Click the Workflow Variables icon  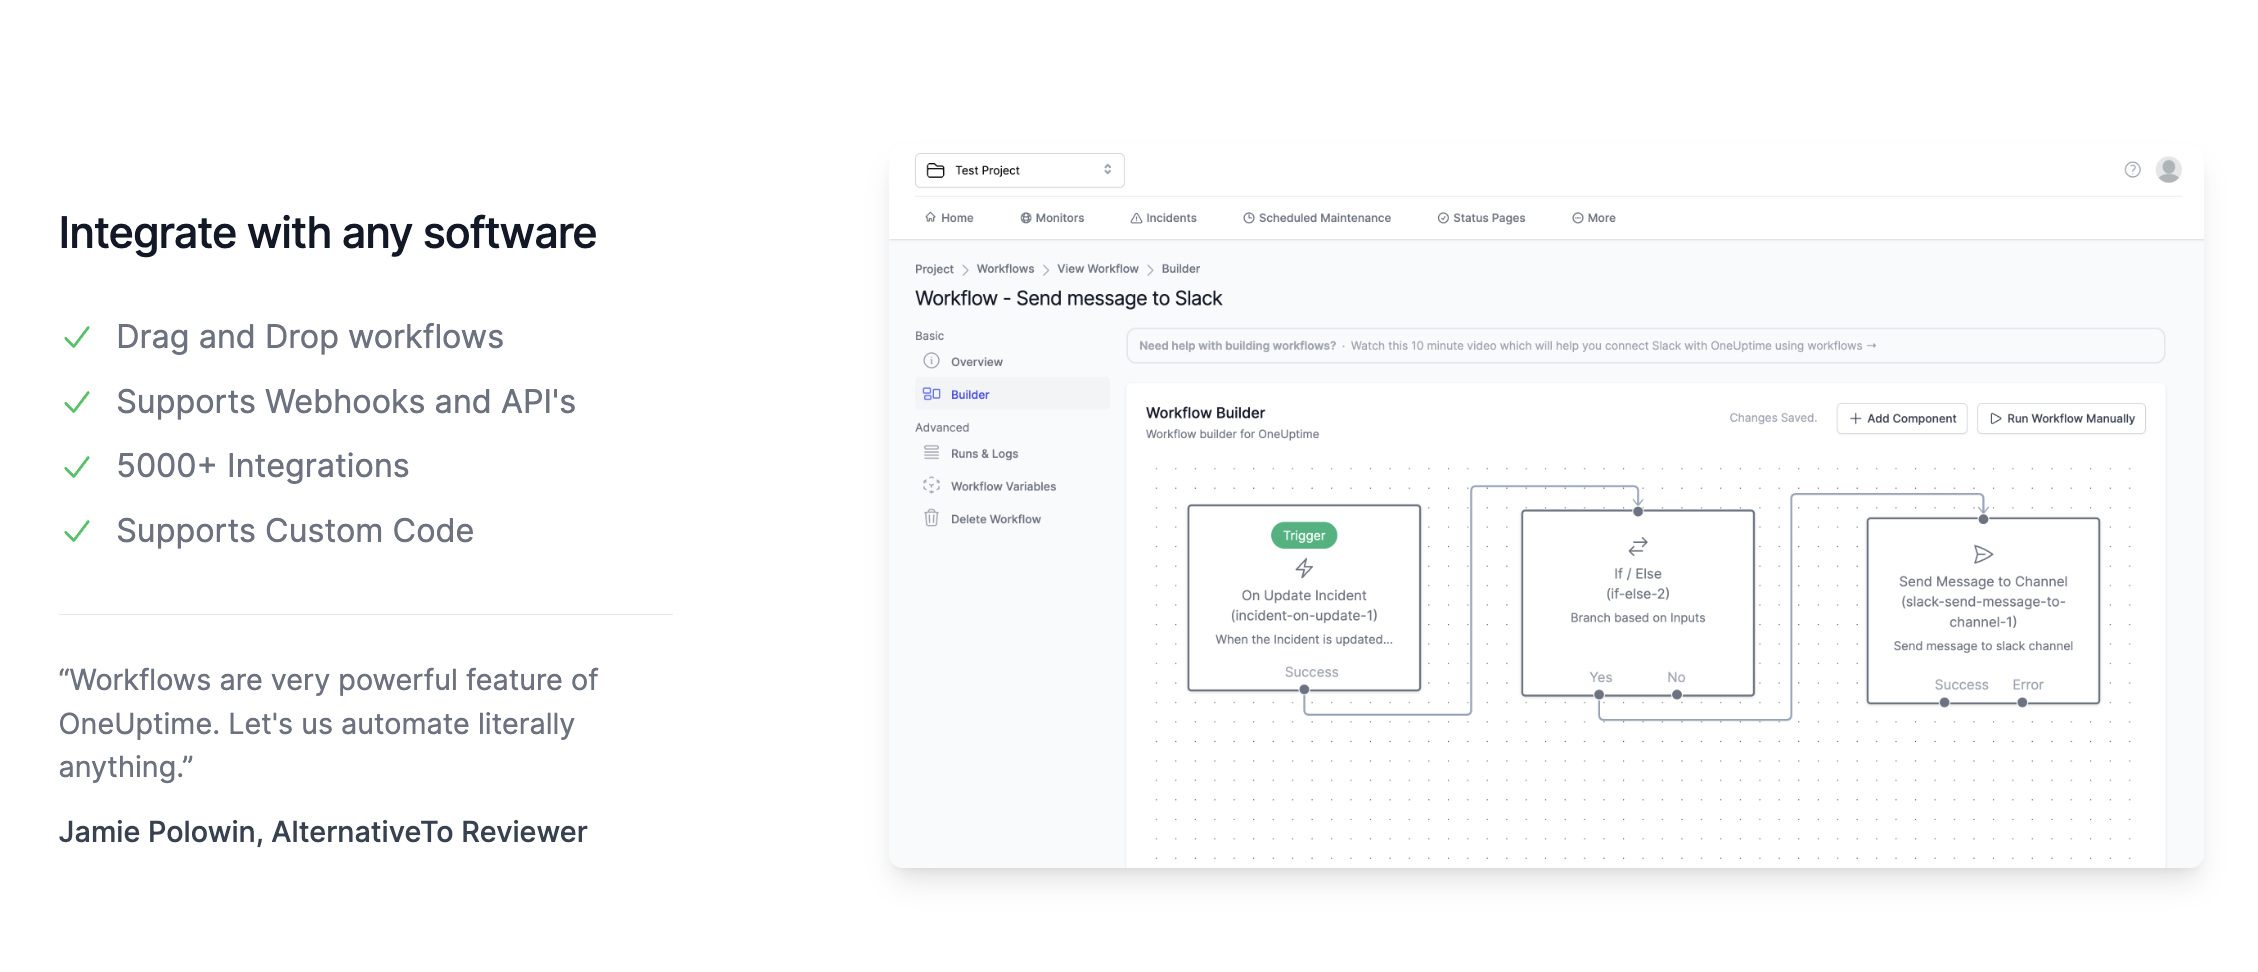(x=931, y=485)
